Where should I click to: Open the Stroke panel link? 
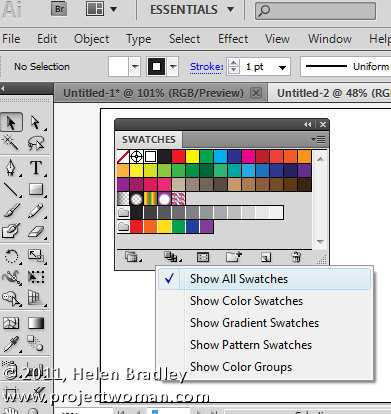206,67
